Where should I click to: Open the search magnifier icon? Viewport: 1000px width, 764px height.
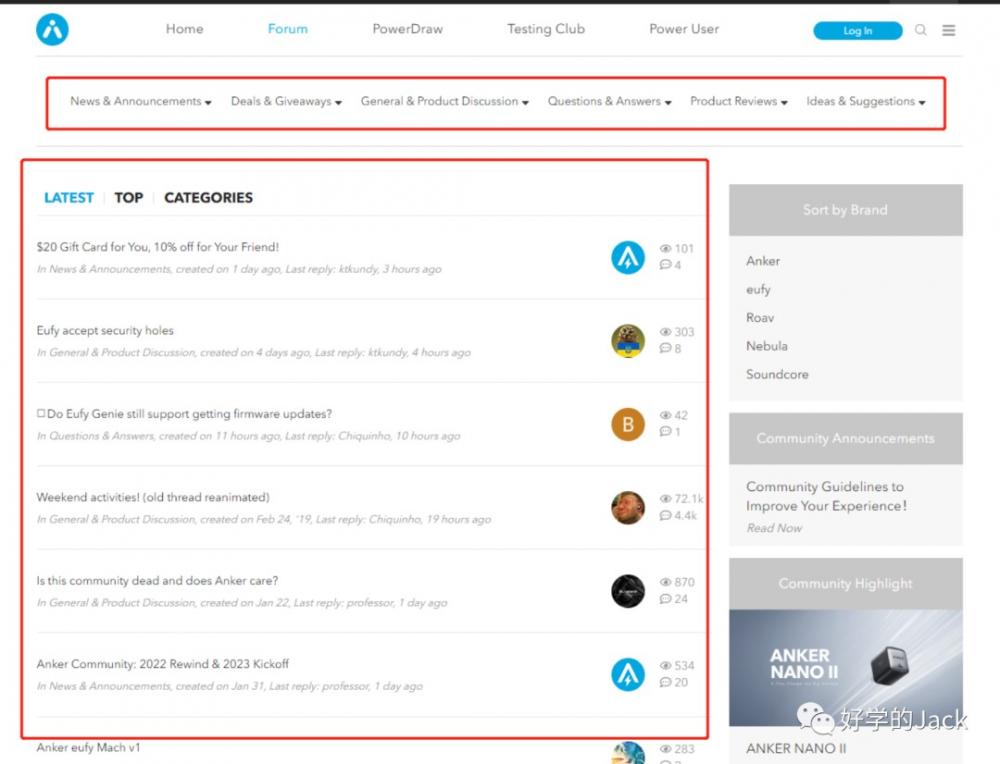(920, 30)
